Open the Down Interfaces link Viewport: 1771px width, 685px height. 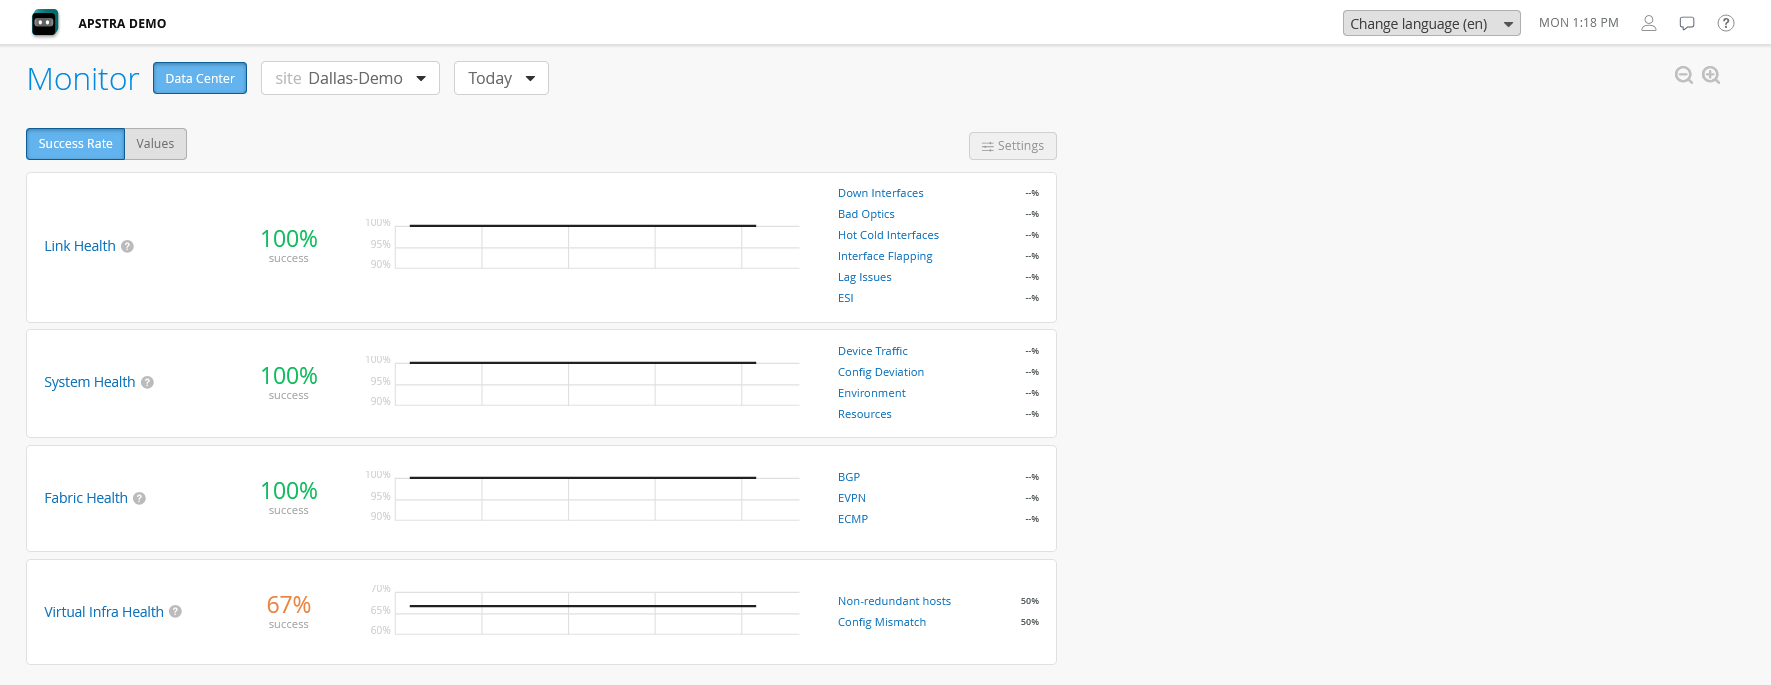(x=880, y=193)
